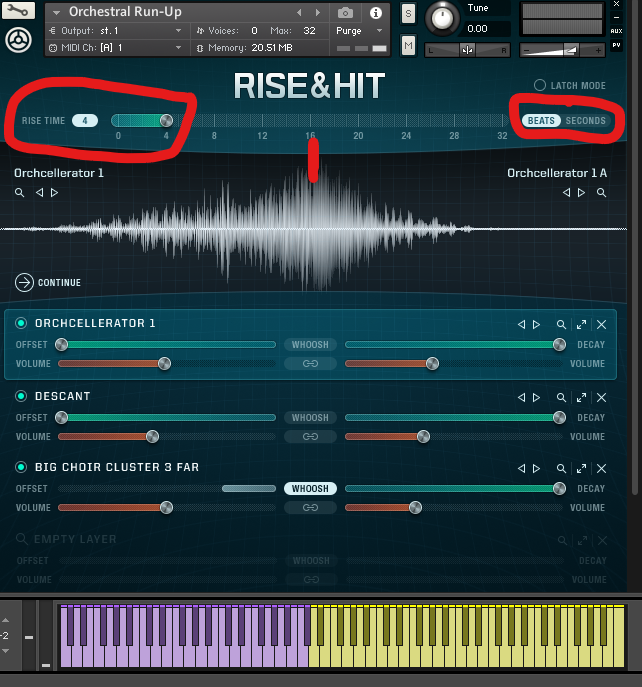
Task: Click ORCHCELLERATOR 1 rise volume slider handle
Action: (164, 363)
